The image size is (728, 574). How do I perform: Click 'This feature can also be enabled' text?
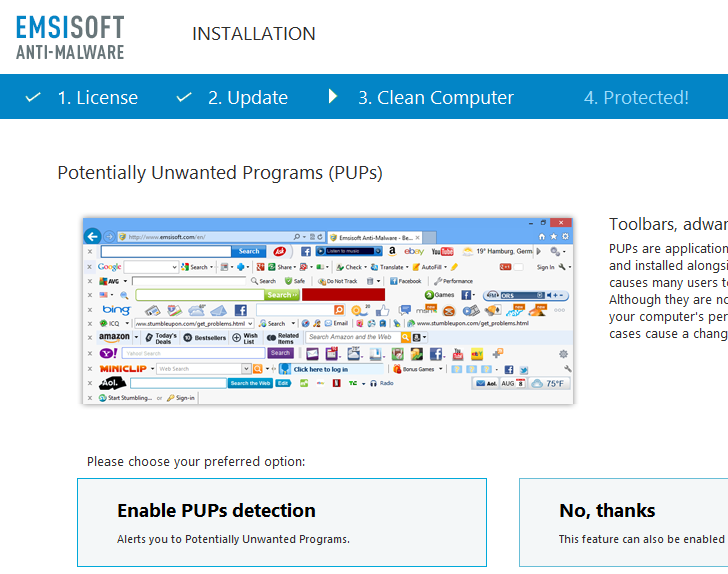click(x=642, y=539)
